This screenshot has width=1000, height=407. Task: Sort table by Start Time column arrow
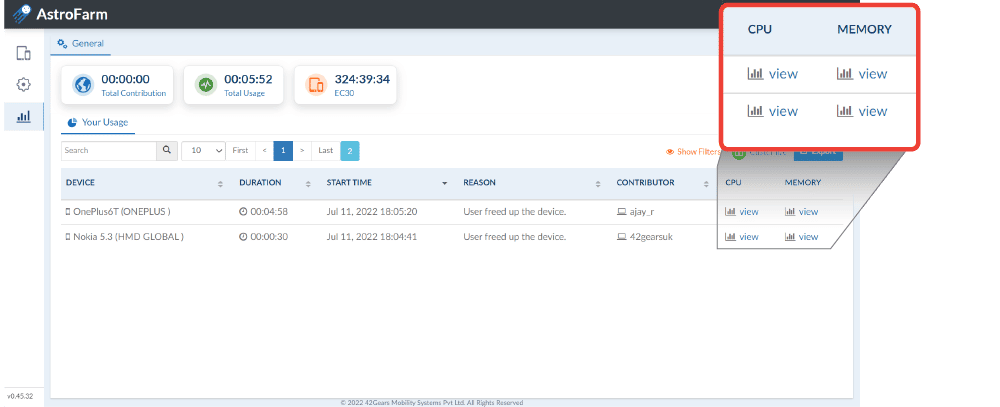pyautogui.click(x=444, y=184)
